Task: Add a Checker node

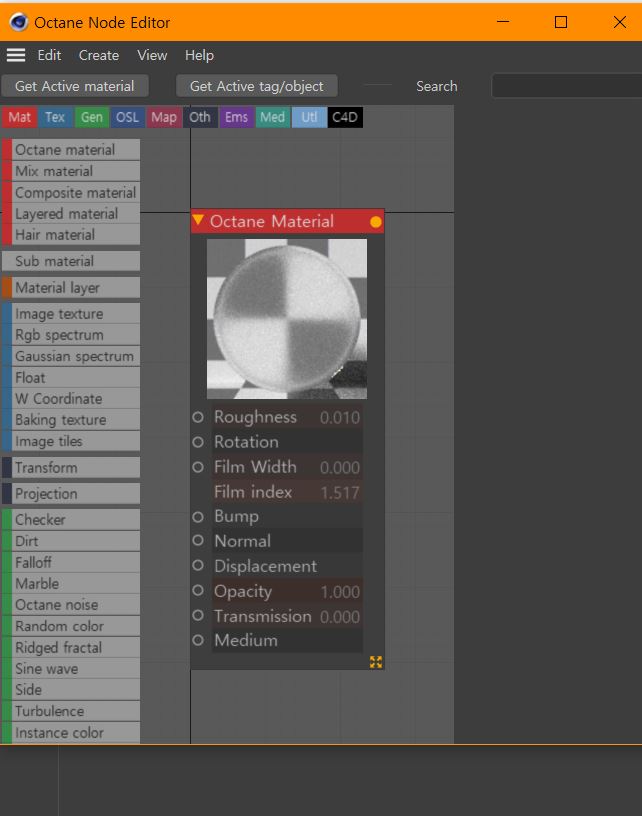Action: point(71,520)
